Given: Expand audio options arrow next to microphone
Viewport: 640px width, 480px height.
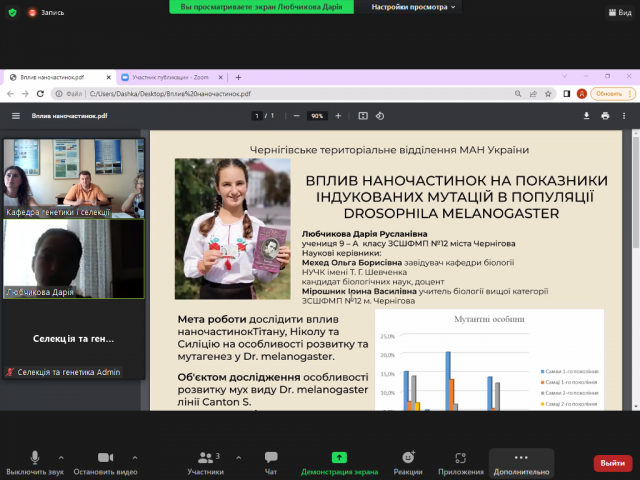Looking at the screenshot, I should [x=61, y=456].
